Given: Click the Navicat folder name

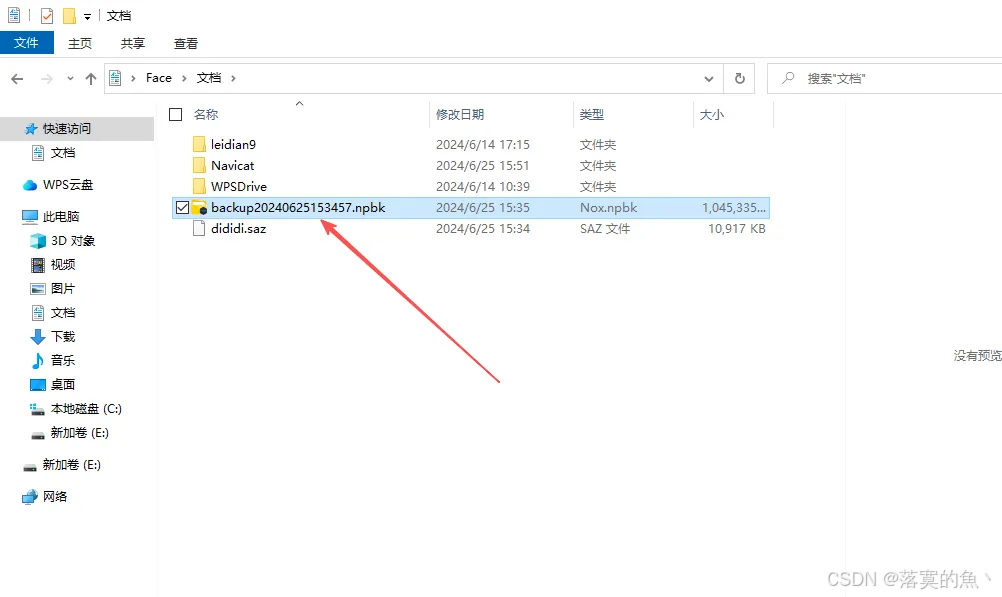Looking at the screenshot, I should click(233, 166).
